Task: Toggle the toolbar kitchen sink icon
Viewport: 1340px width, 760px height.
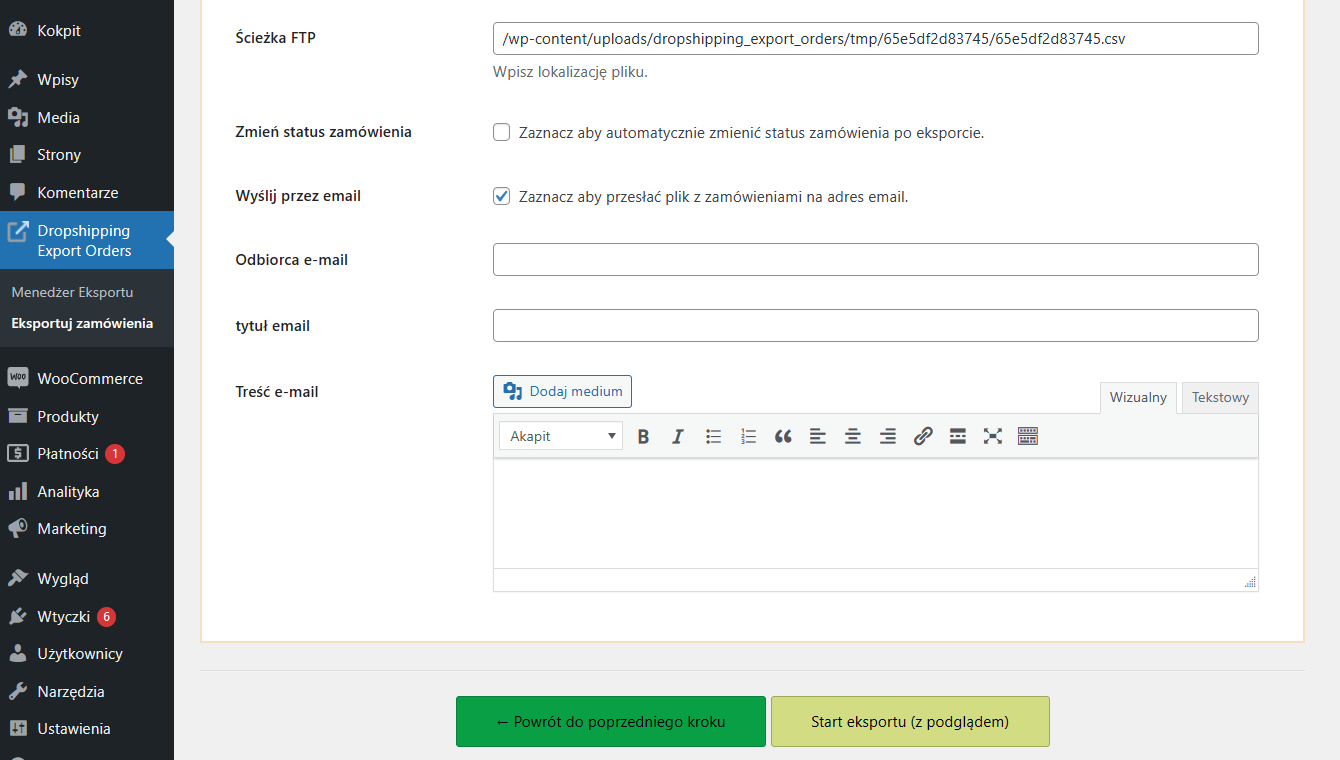Action: coord(1028,436)
